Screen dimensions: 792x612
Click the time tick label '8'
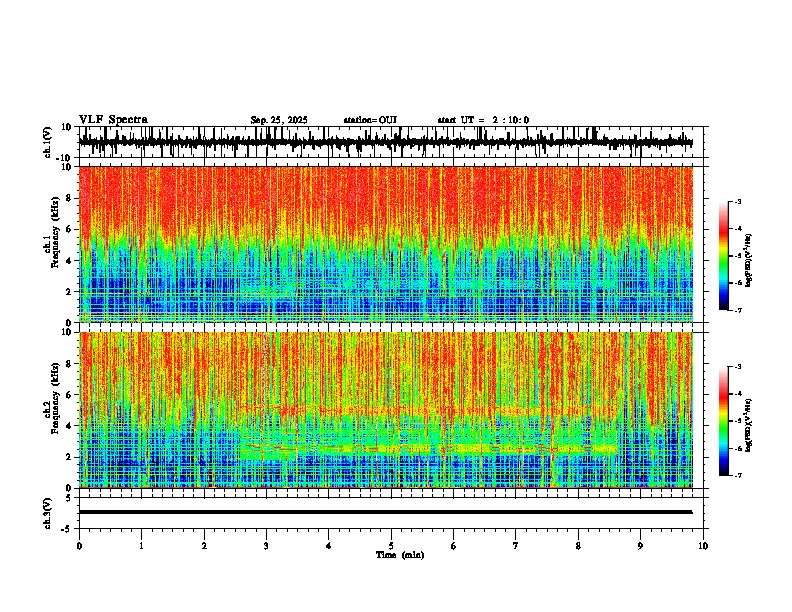pyautogui.click(x=578, y=546)
